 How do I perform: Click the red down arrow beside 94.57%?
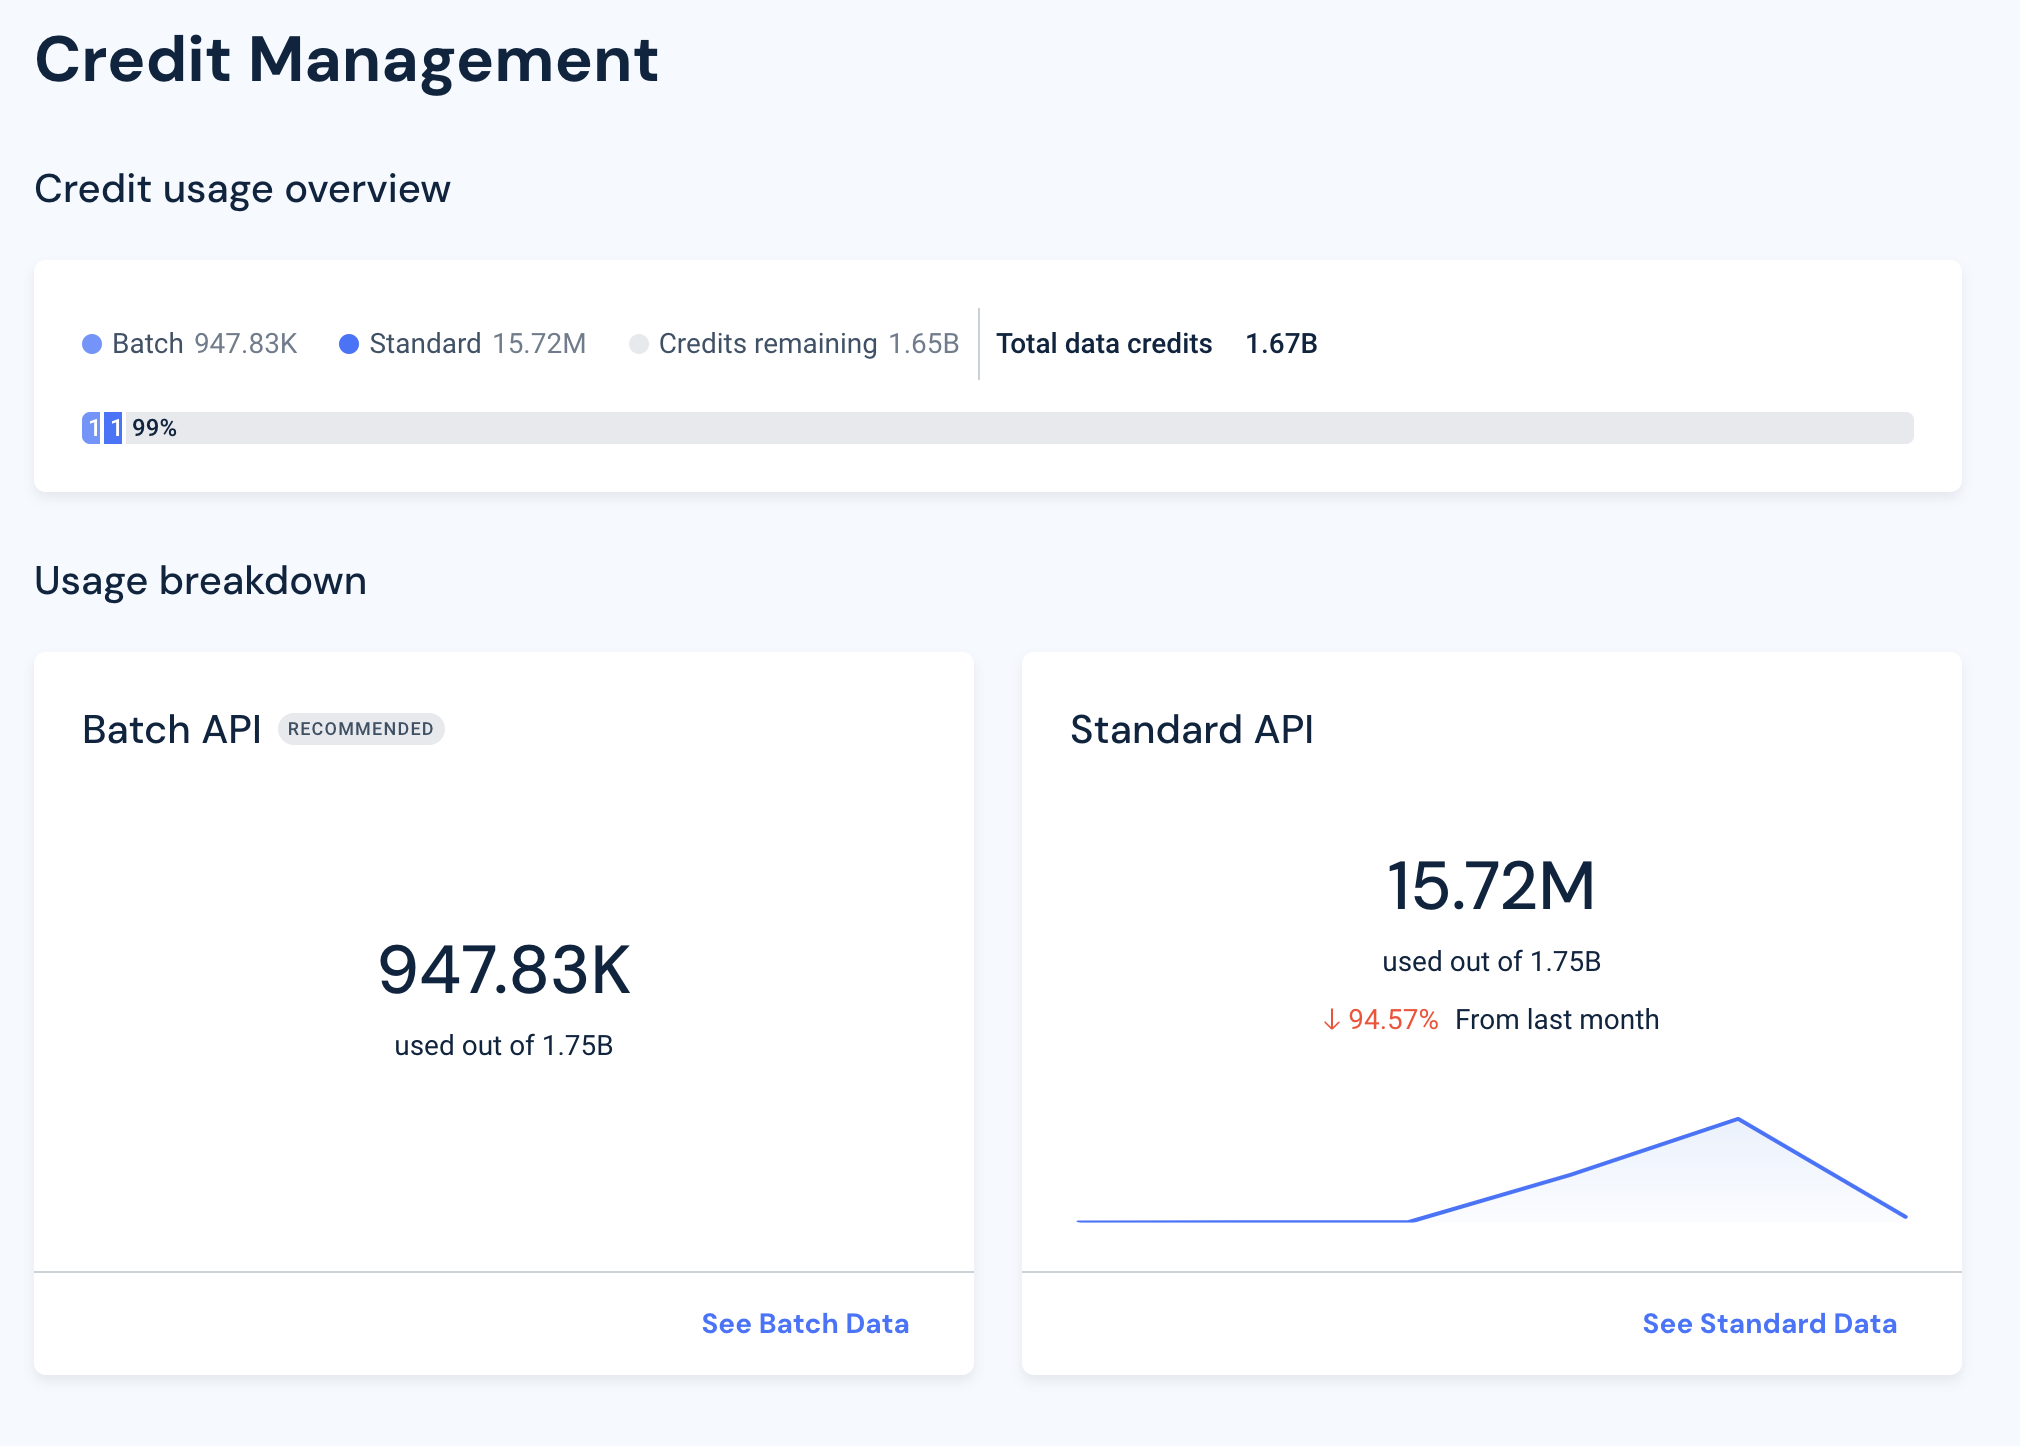(1331, 1020)
